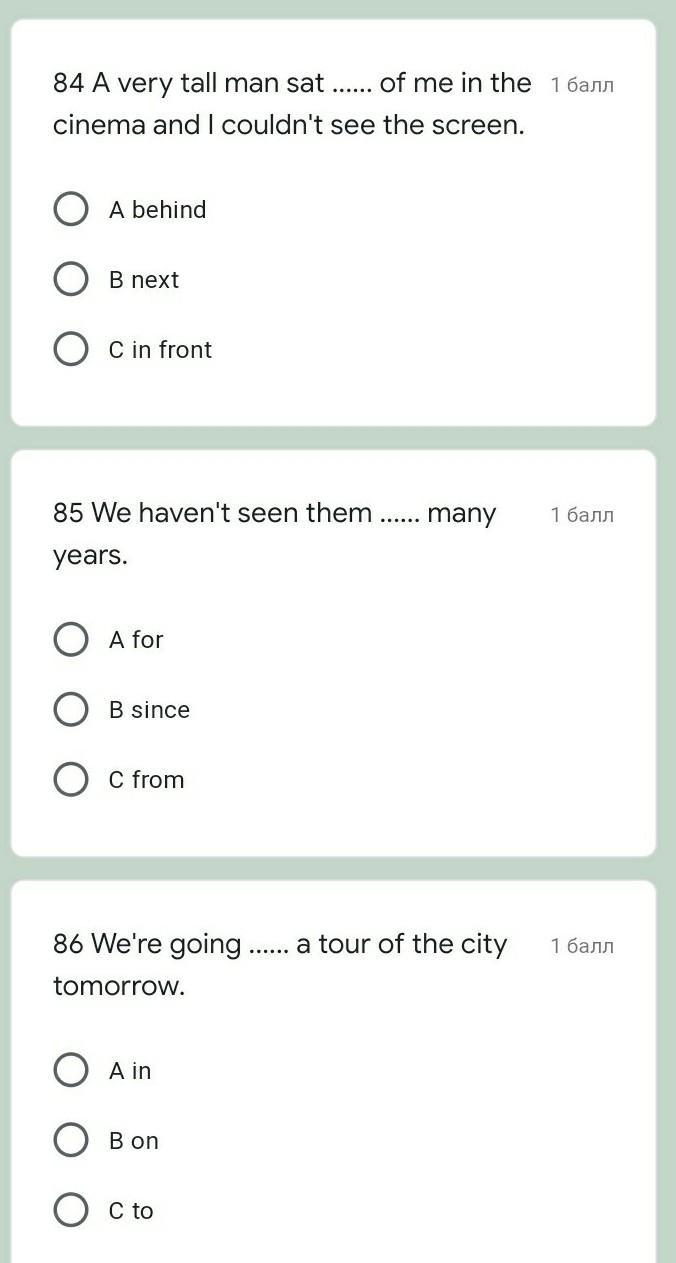Click the 'A behind' answer label text
The width and height of the screenshot is (676, 1263).
(157, 210)
